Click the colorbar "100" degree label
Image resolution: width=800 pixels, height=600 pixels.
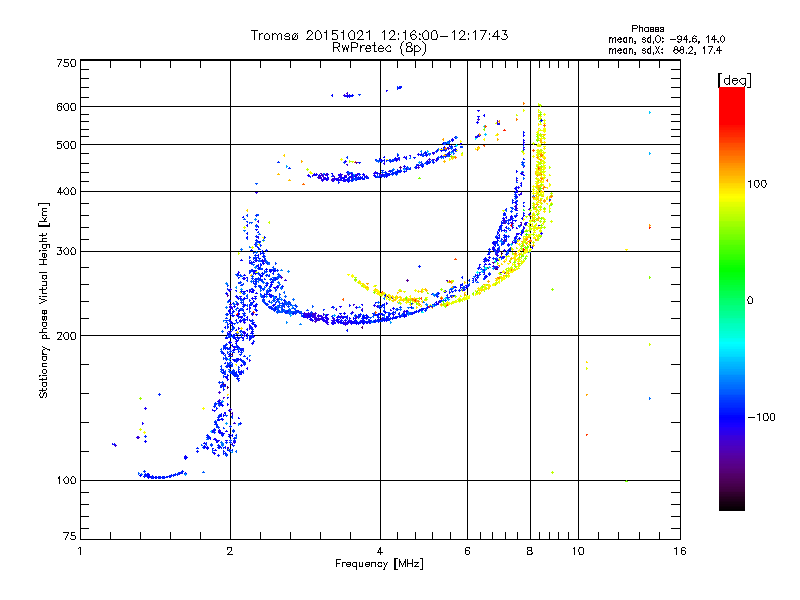(757, 184)
